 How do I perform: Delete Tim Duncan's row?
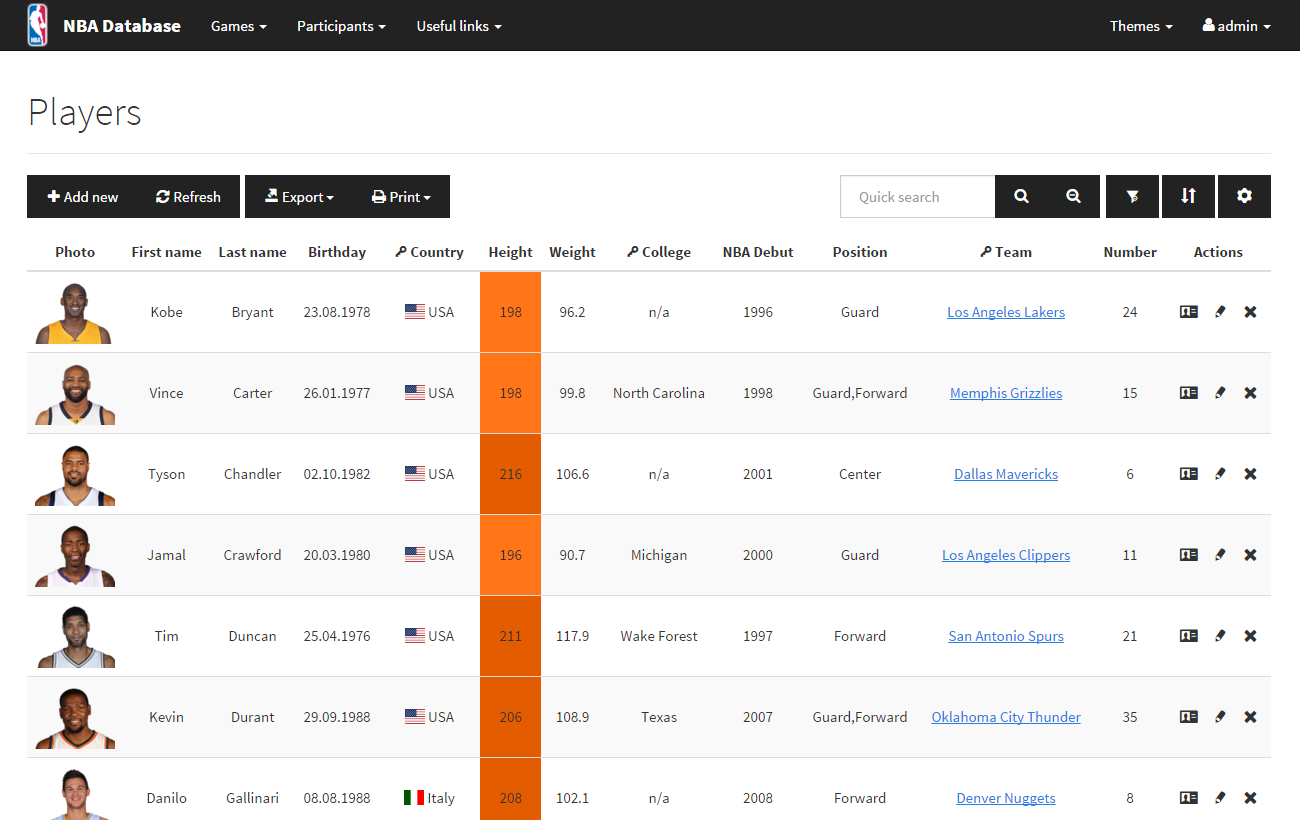[1250, 636]
